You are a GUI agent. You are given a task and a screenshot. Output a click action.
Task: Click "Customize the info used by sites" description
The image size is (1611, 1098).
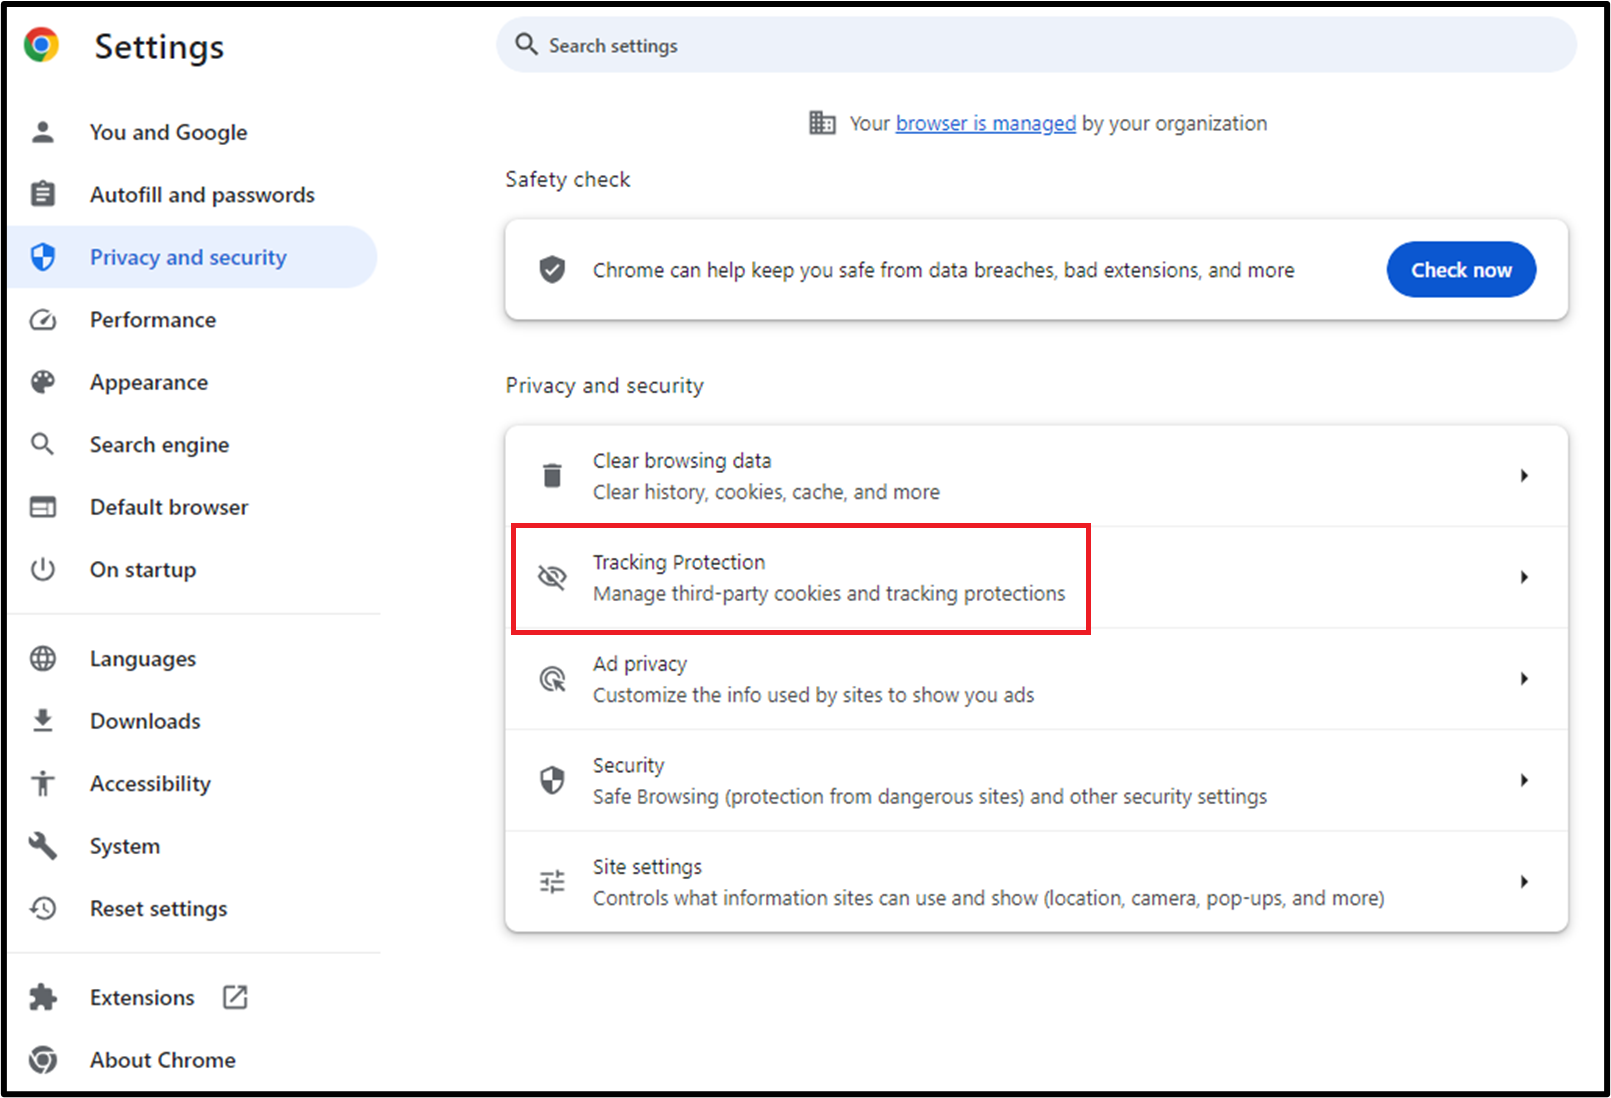[x=813, y=695]
